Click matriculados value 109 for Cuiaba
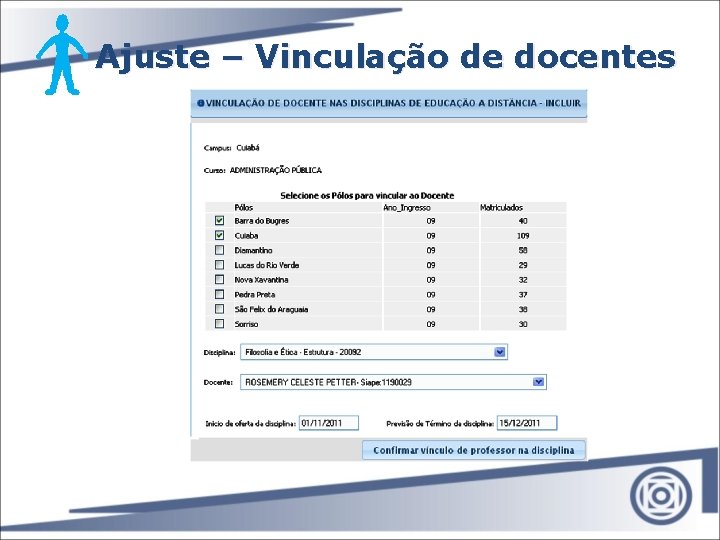720x540 pixels. (523, 236)
